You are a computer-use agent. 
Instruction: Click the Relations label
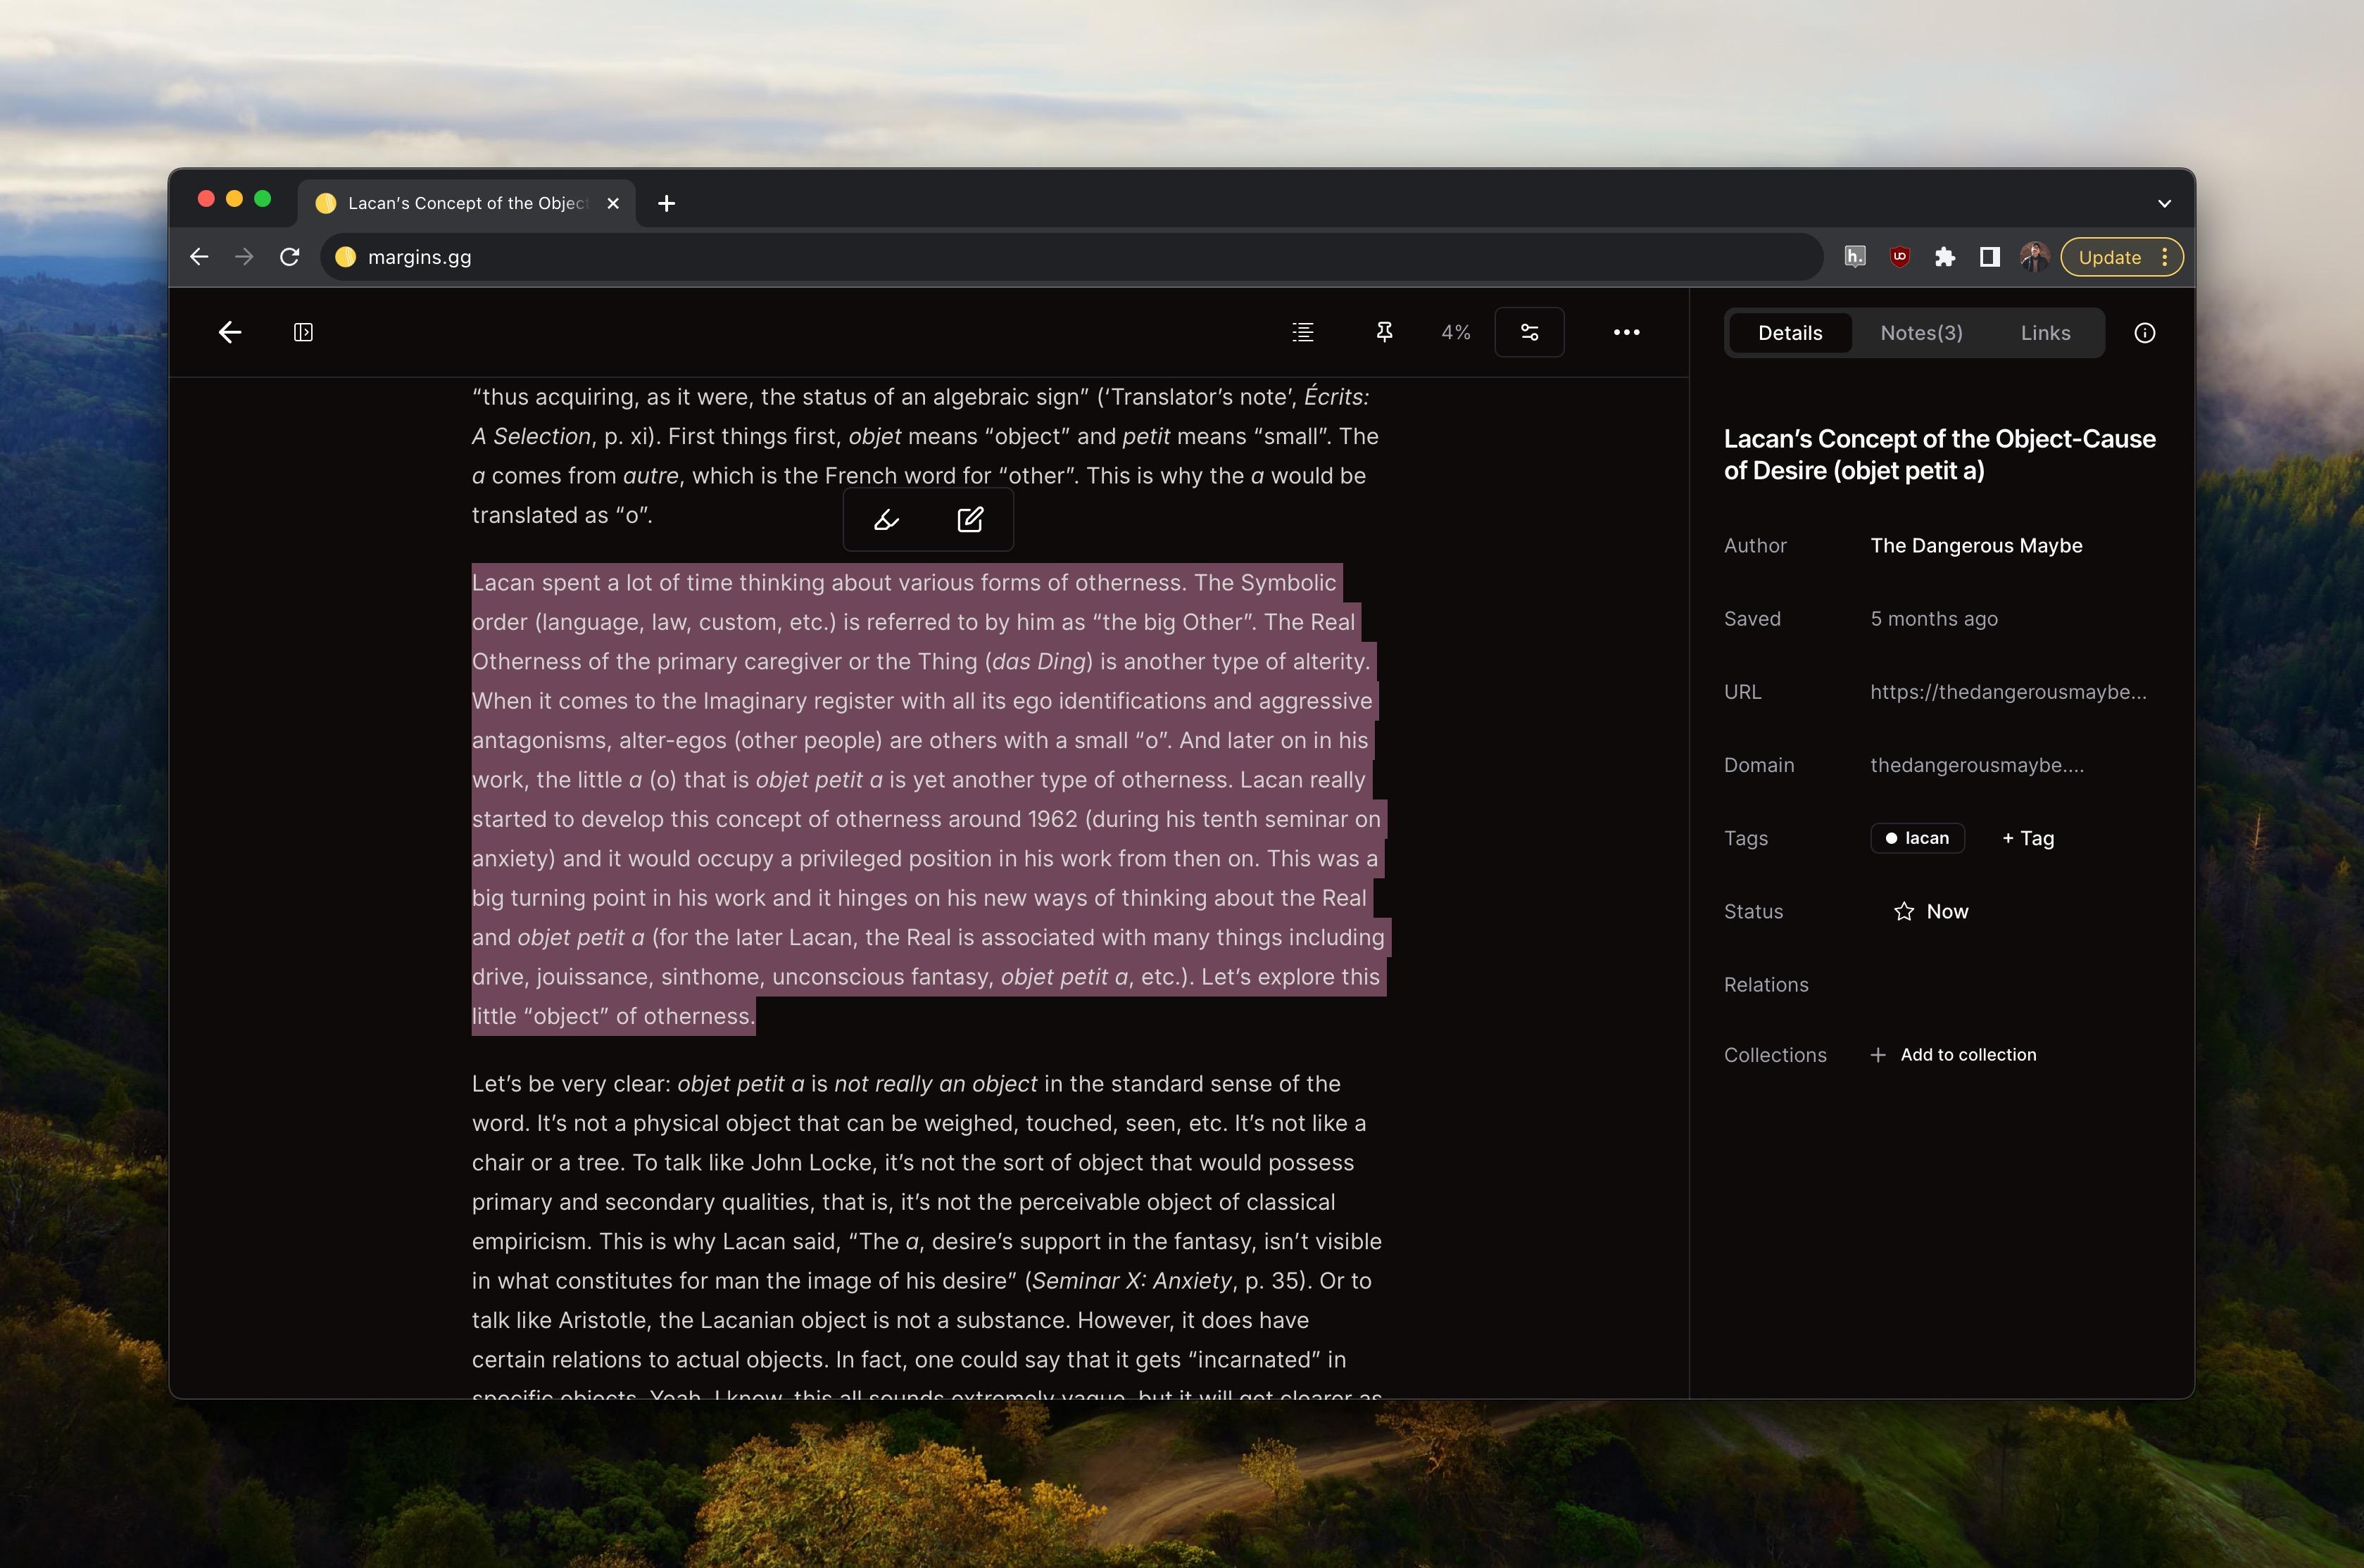click(x=1766, y=985)
